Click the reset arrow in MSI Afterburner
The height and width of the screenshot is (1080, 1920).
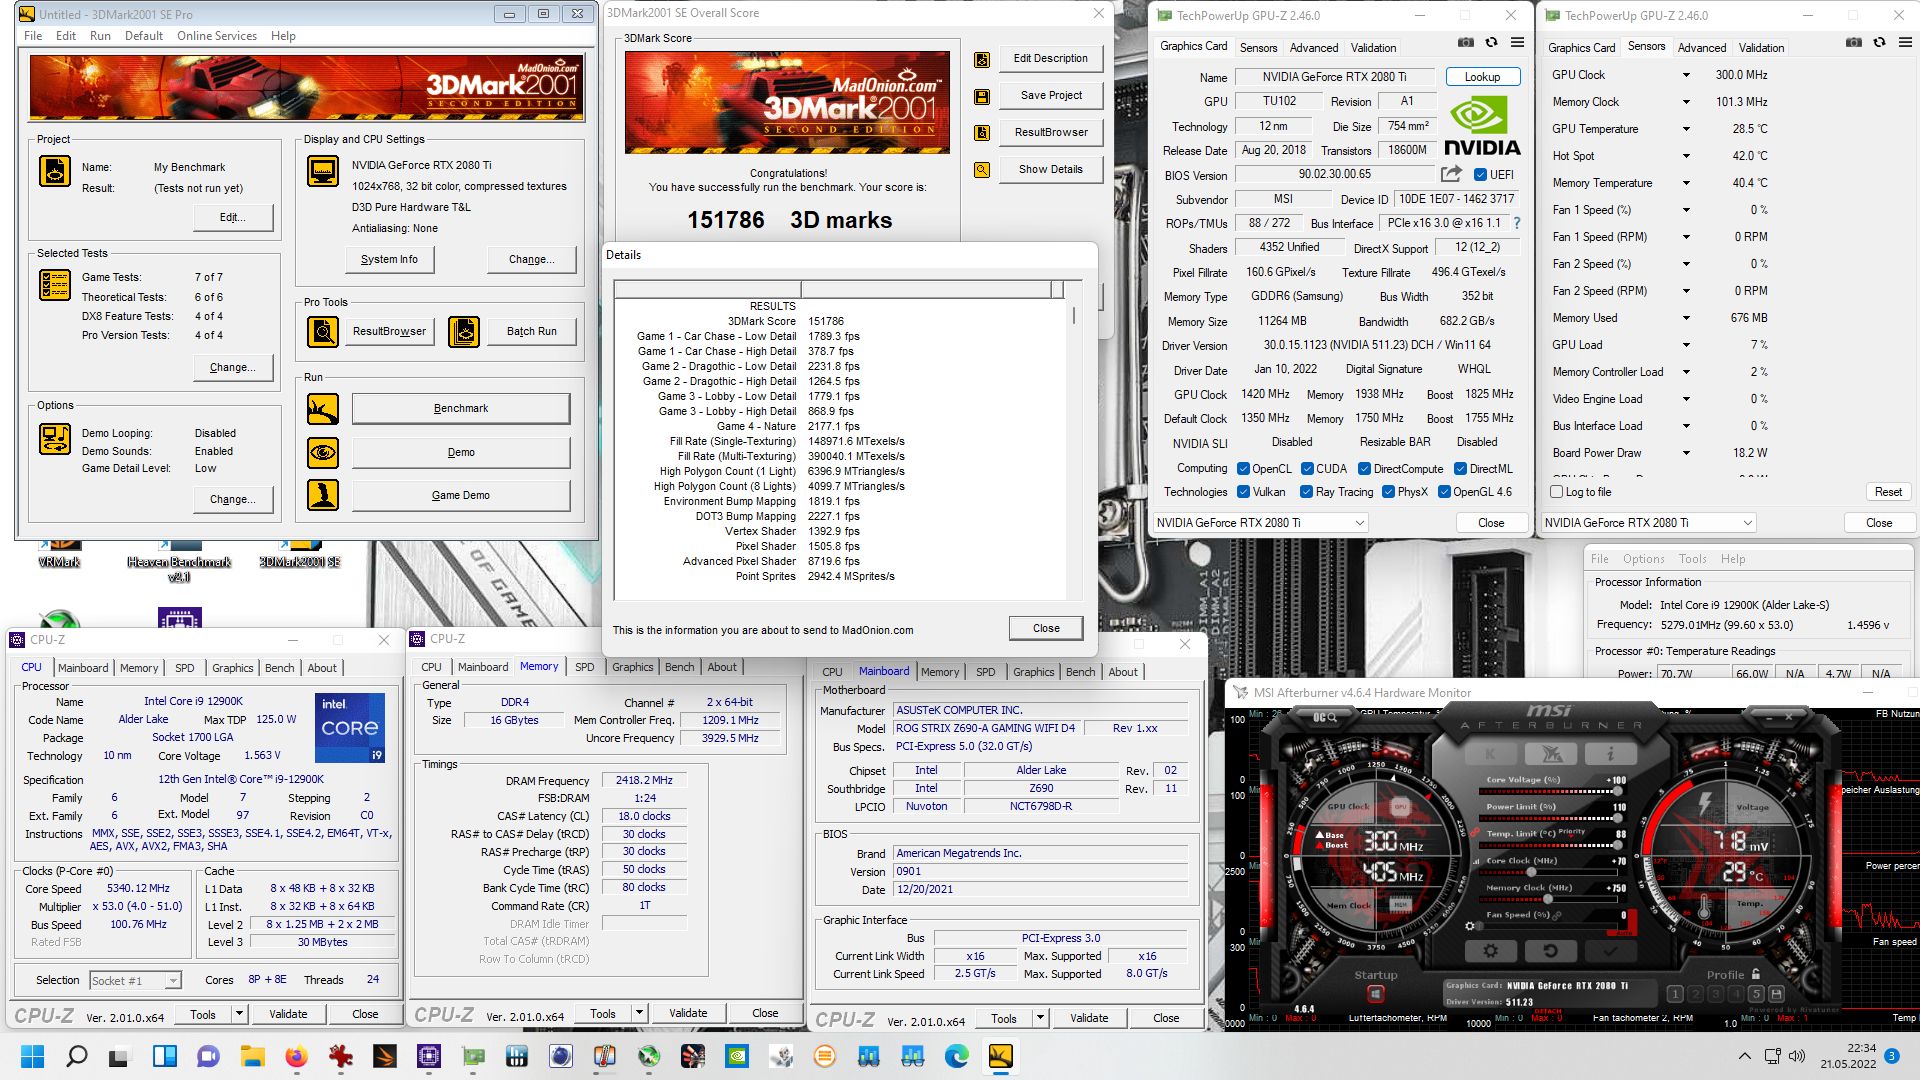(1550, 951)
